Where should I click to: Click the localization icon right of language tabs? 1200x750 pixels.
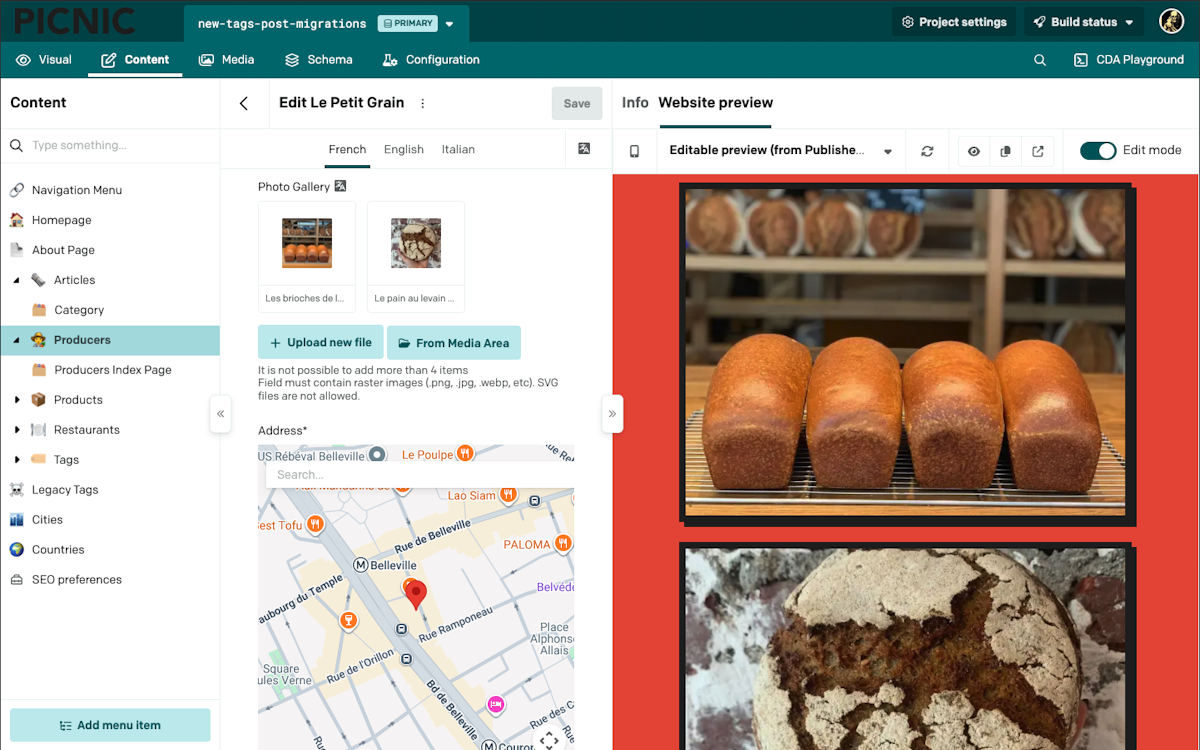pyautogui.click(x=584, y=149)
